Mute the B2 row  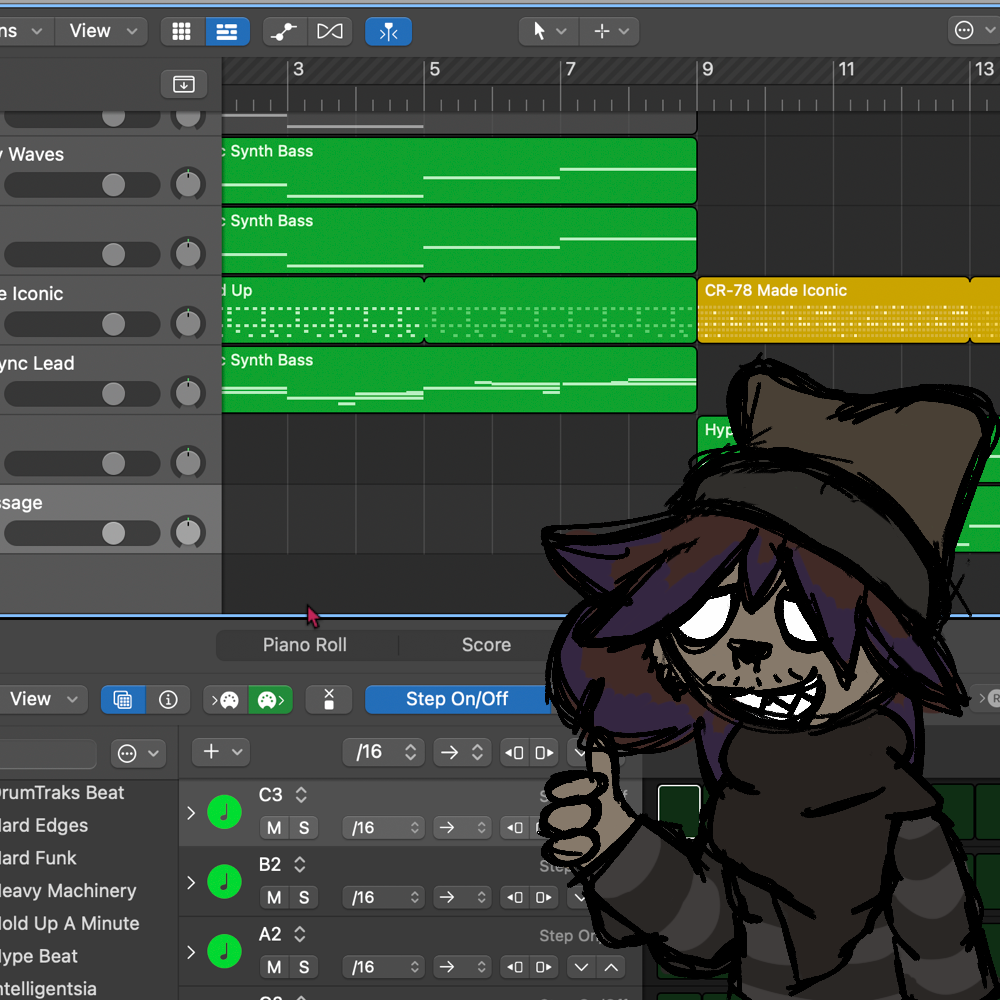tap(274, 897)
